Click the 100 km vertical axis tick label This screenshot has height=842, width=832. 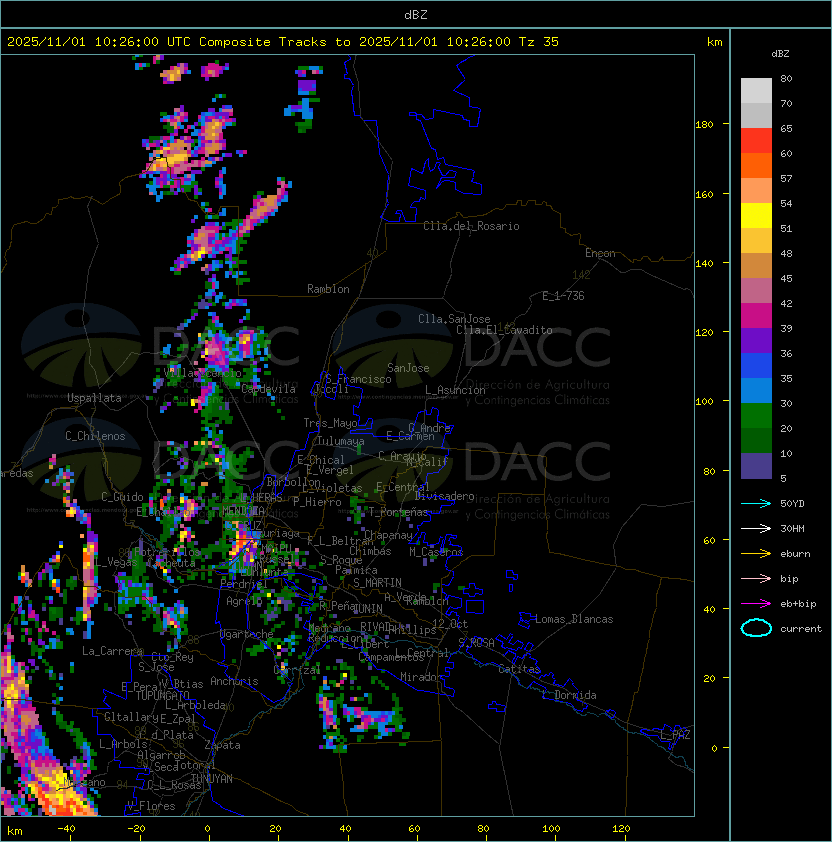[x=704, y=402]
